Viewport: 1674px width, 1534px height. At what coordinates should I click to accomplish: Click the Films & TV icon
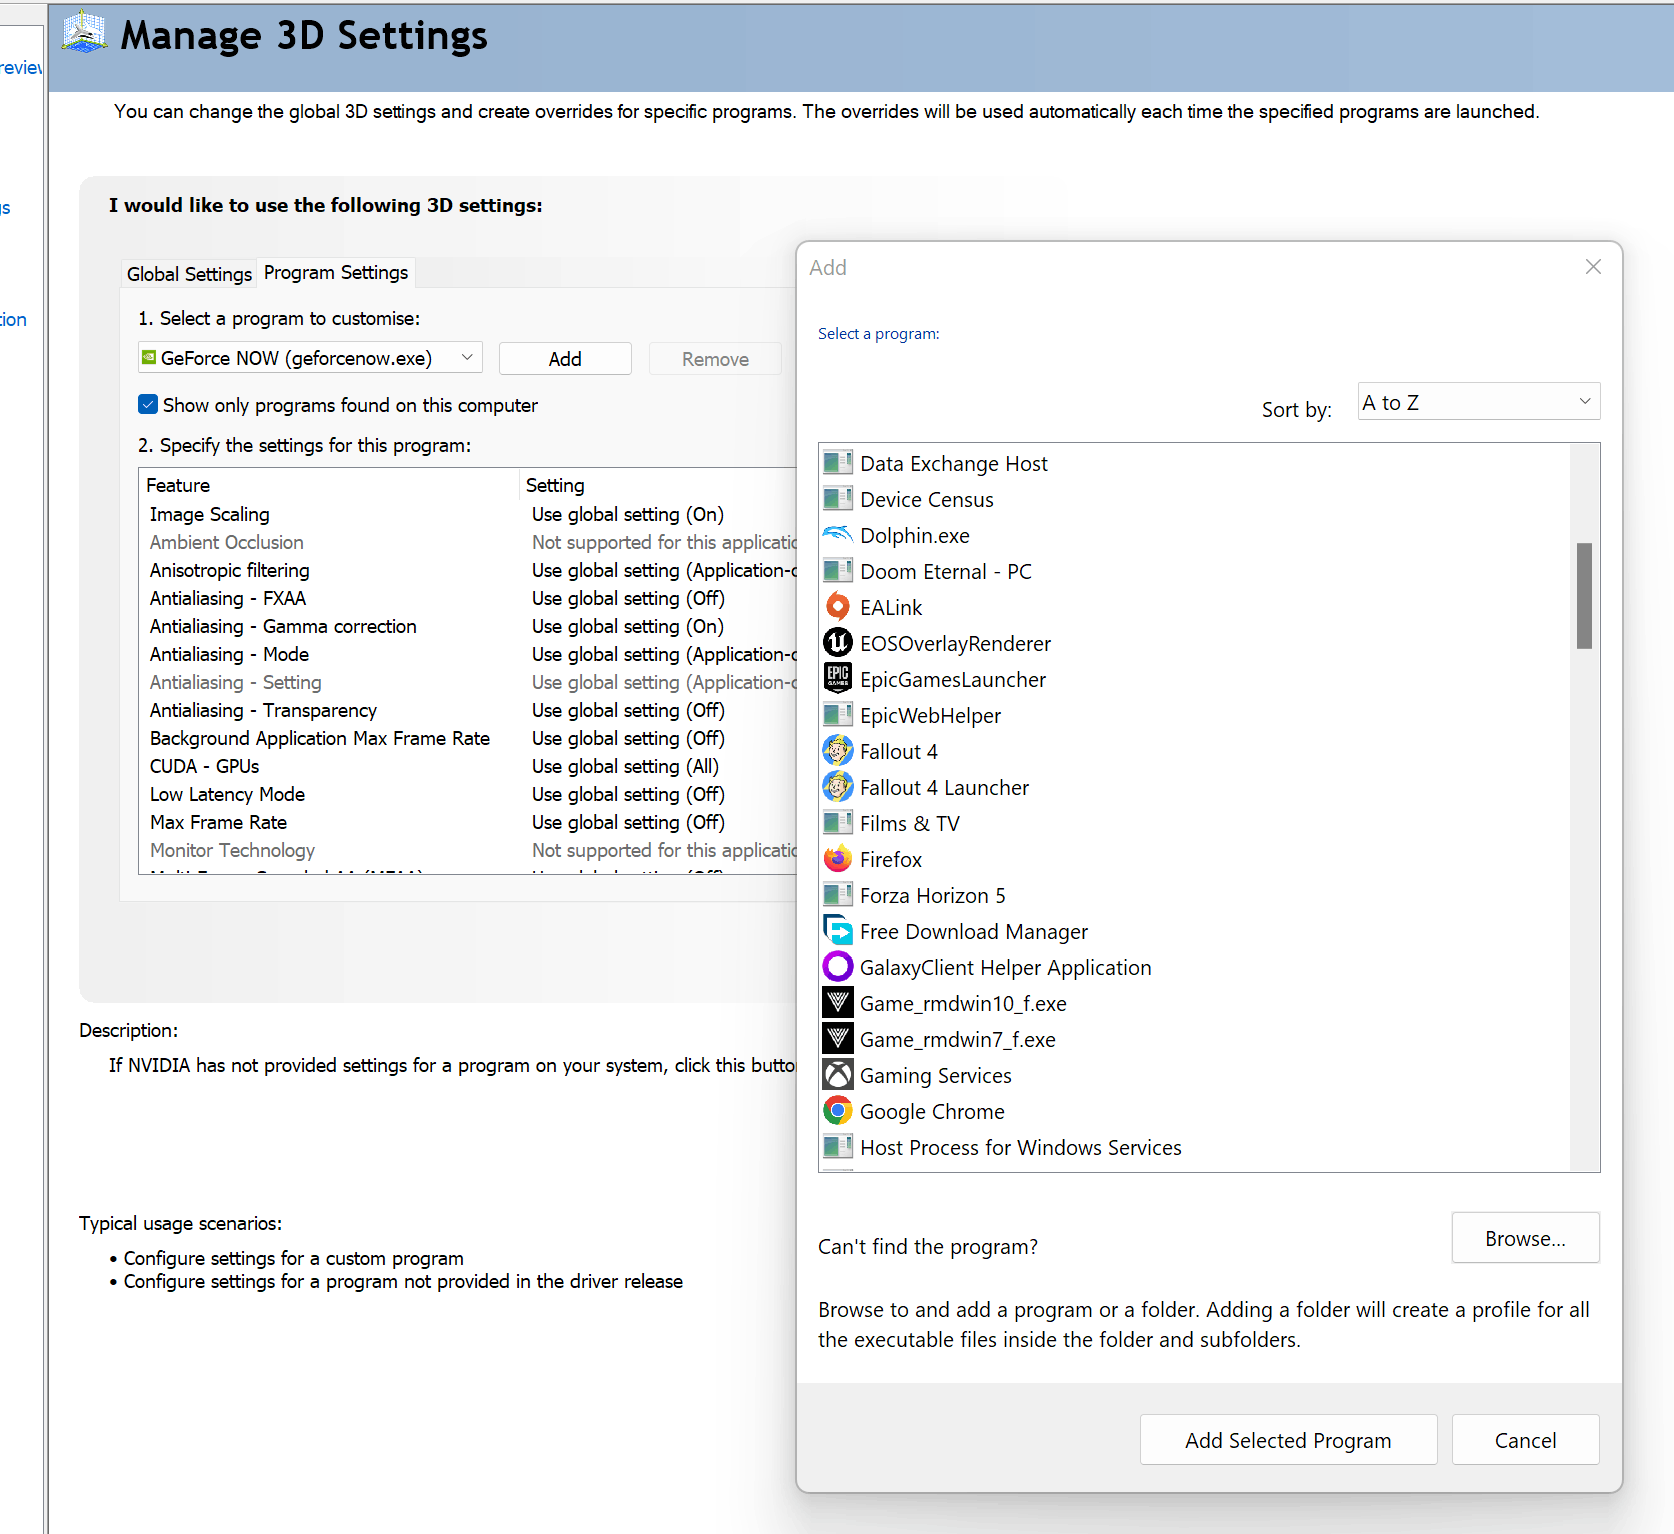tap(838, 823)
